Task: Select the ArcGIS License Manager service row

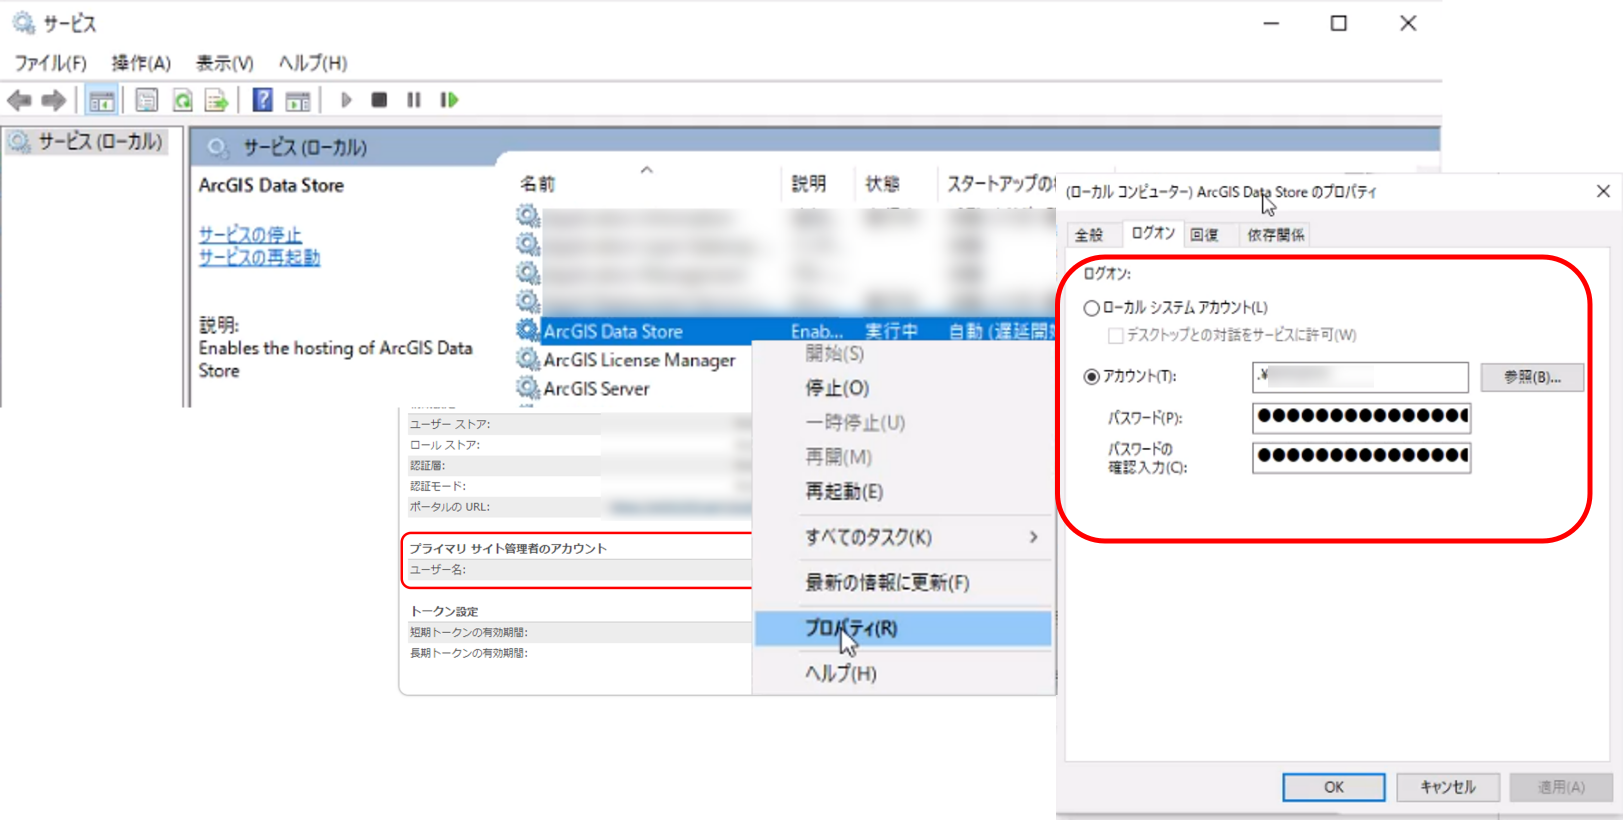Action: 640,360
